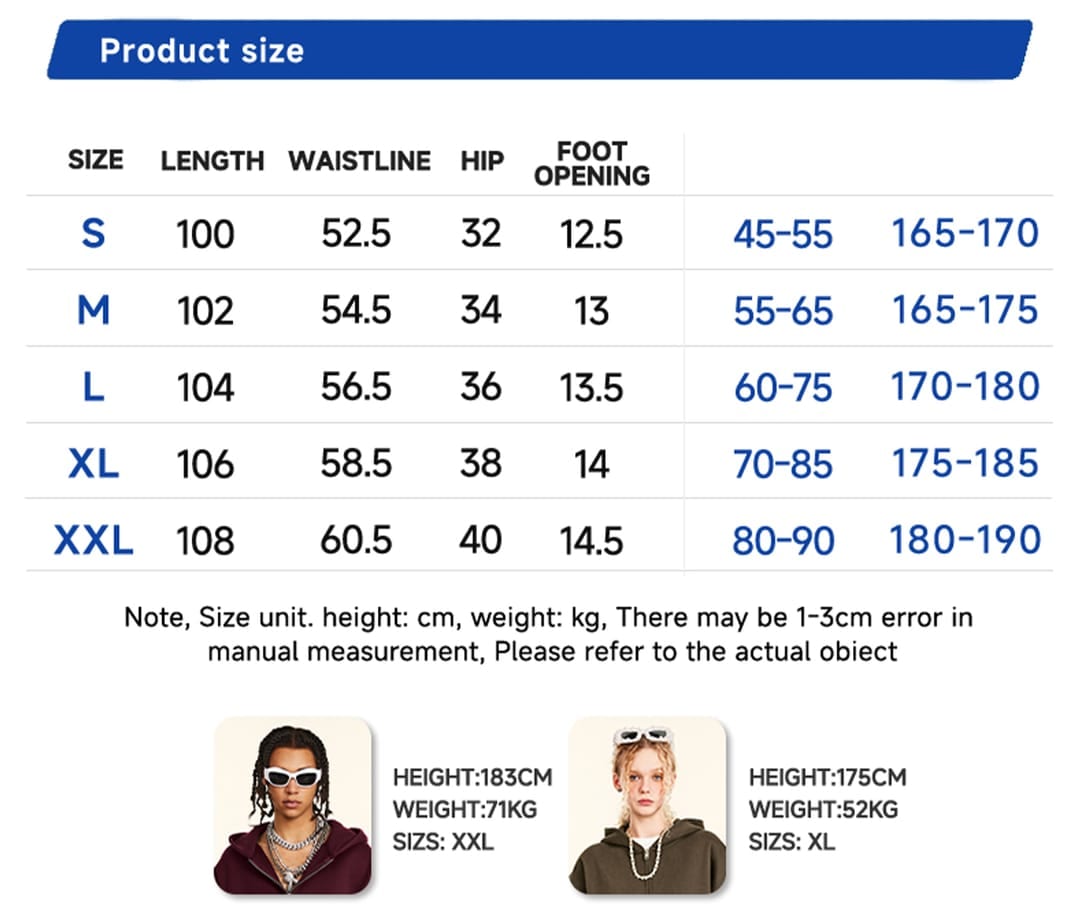1080x922 pixels.
Task: Select the 170-180 height range for L
Action: [x=965, y=386]
